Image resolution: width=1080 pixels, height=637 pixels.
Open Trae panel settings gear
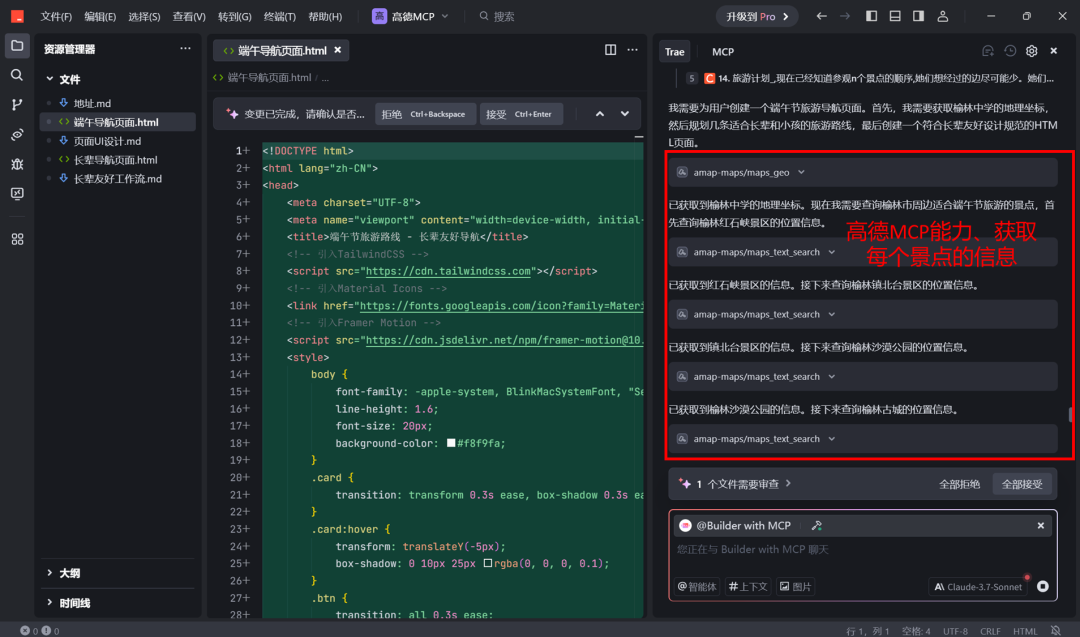tap(1031, 51)
